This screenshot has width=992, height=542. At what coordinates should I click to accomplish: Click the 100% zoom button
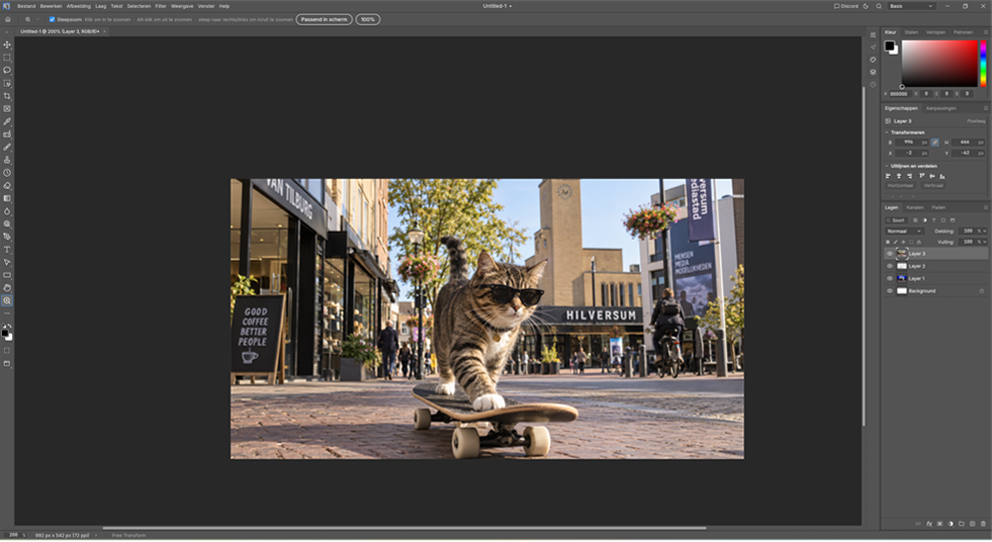tap(368, 20)
